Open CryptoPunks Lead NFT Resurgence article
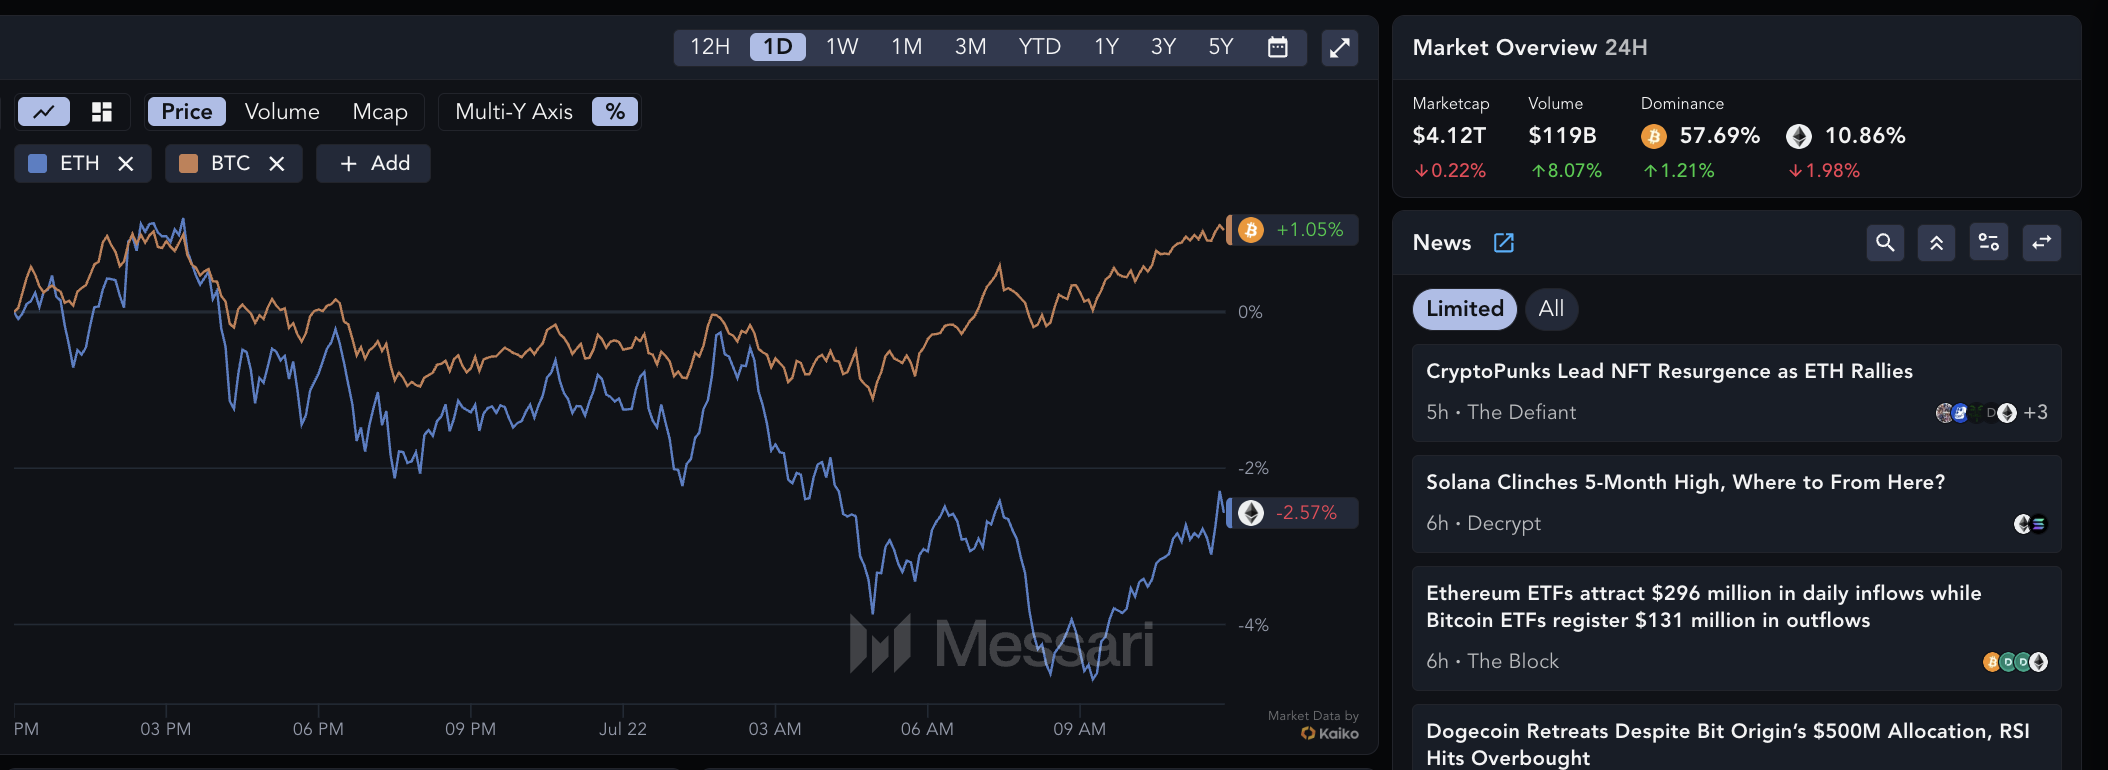Viewport: 2108px width, 770px height. pos(1737,393)
